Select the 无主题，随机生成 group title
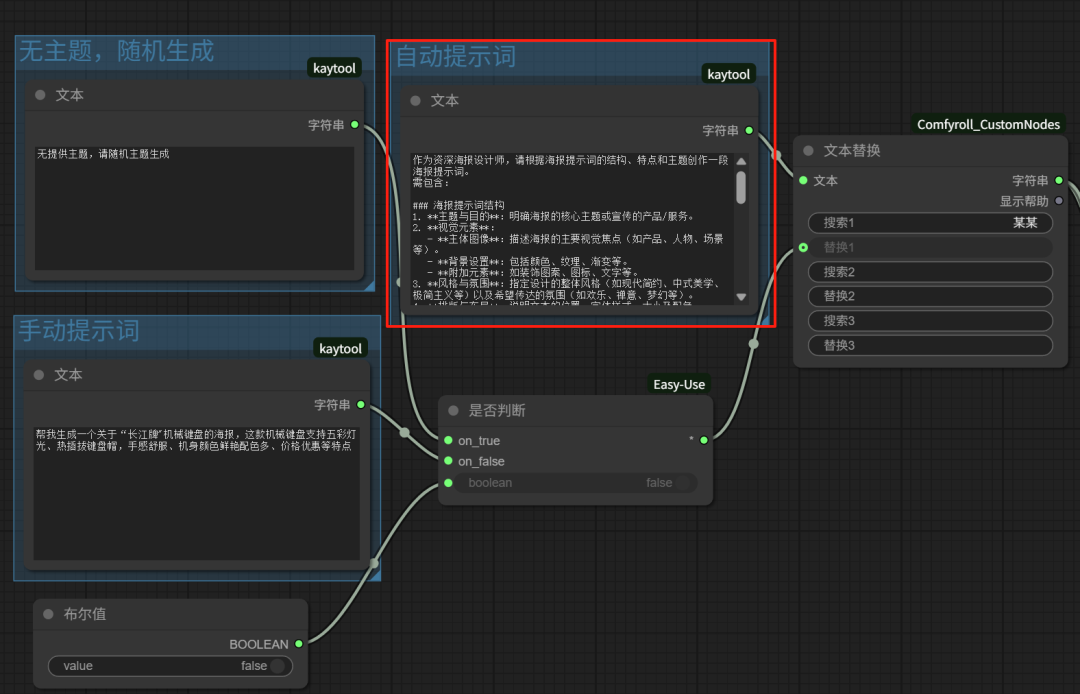Screen dimensions: 1080x694 tap(116, 51)
